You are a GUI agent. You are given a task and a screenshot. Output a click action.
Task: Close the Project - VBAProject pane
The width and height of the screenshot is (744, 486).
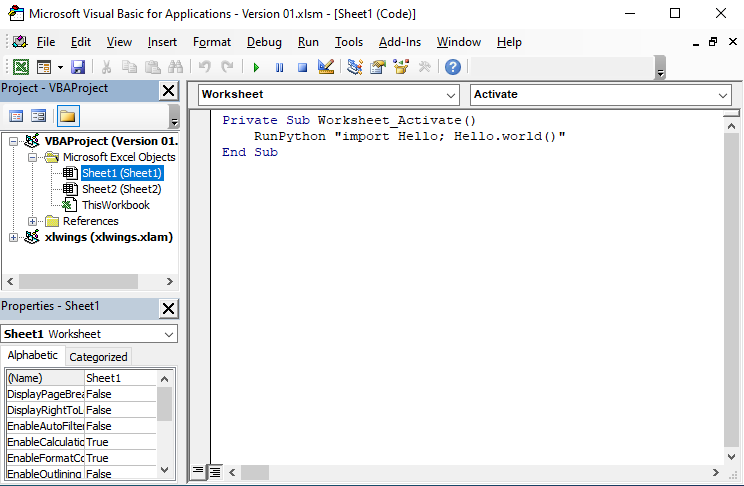[x=168, y=90]
